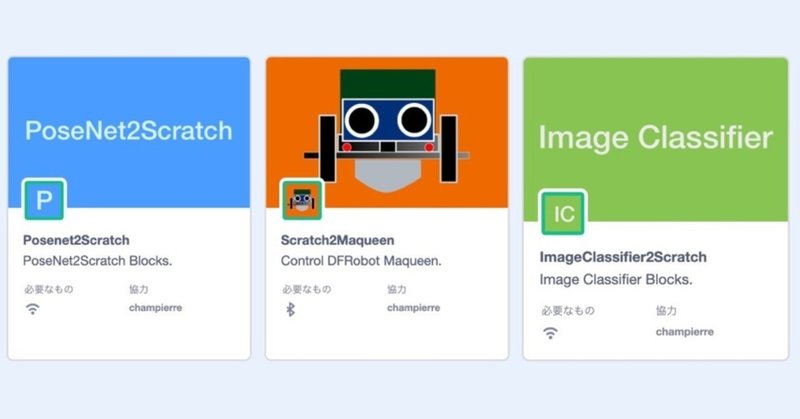Click champierre under ImageClassifier2Scratch card

tap(685, 332)
